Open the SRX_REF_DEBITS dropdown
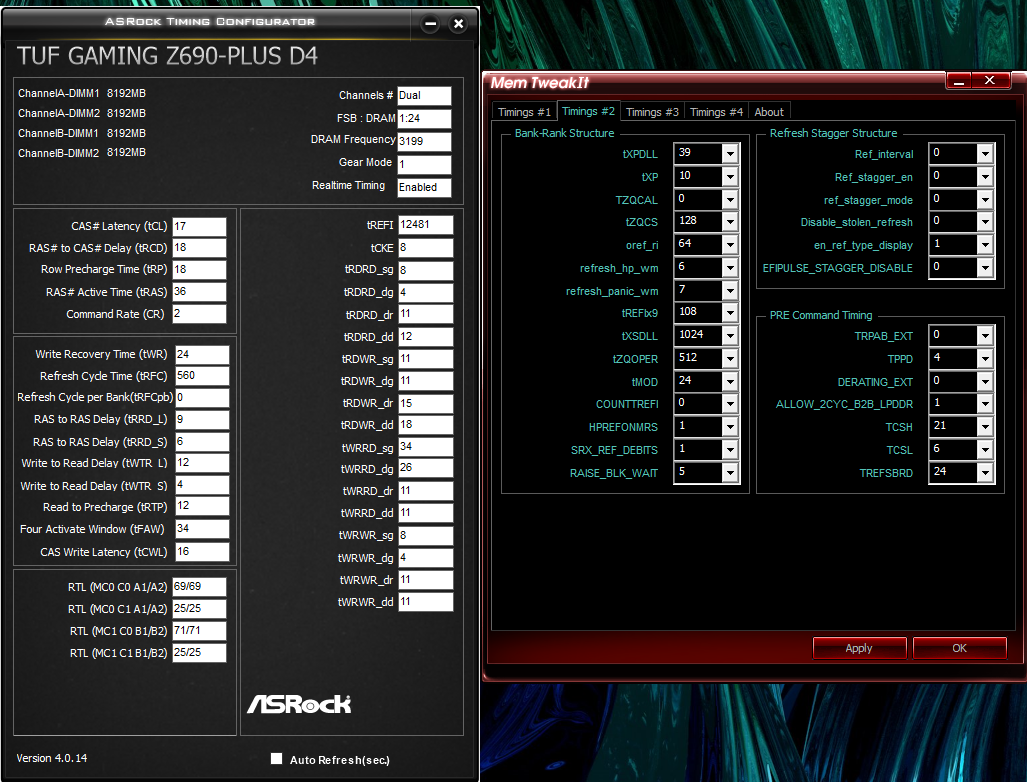 [730, 449]
